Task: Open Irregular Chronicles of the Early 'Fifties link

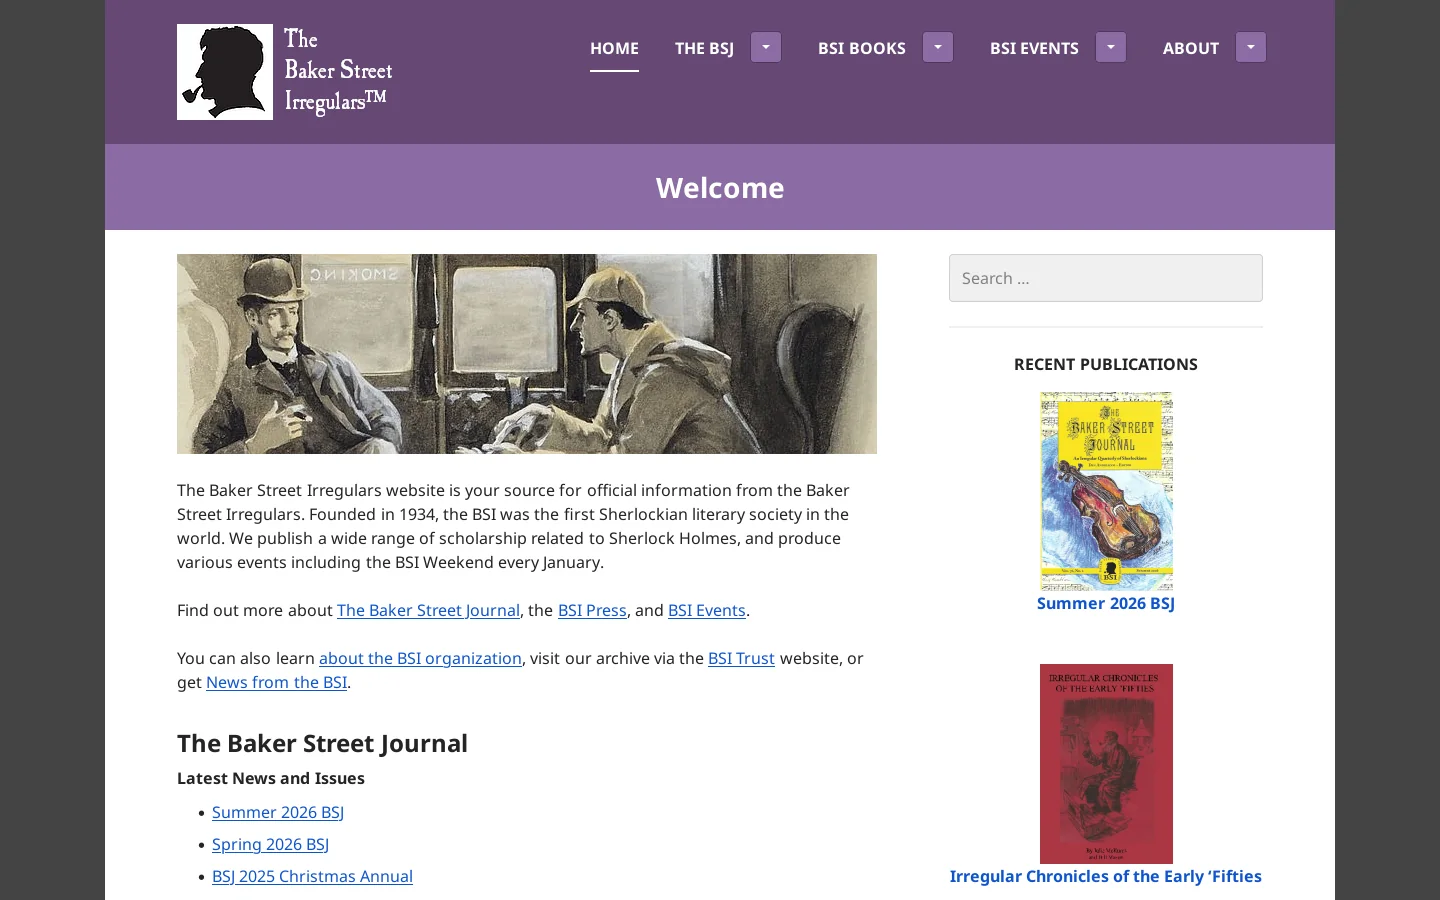Action: [1106, 876]
